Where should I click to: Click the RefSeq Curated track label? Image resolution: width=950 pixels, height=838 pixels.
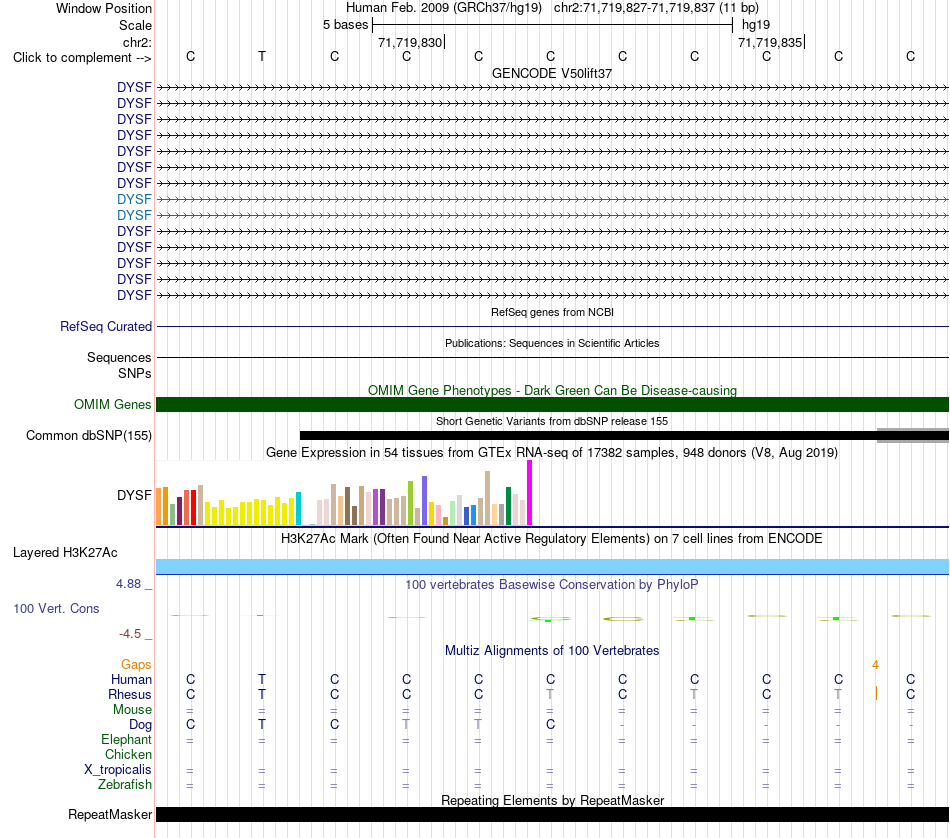(x=105, y=327)
